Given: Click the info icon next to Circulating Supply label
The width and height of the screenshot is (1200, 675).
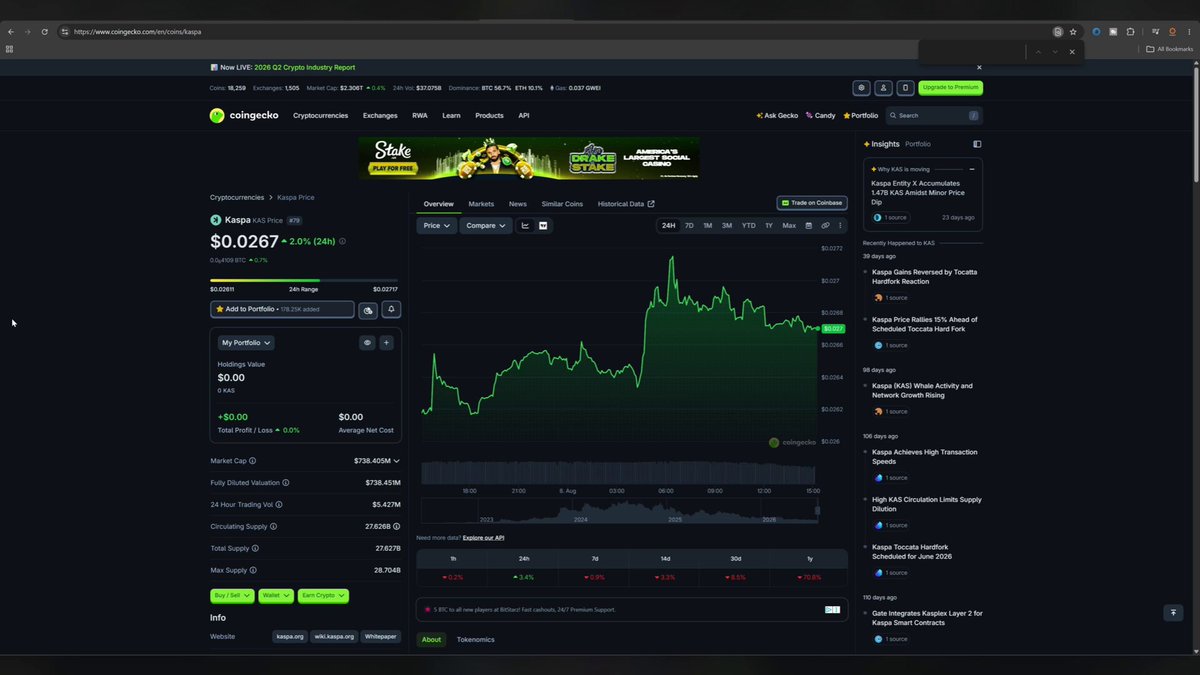Looking at the screenshot, I should 273,526.
